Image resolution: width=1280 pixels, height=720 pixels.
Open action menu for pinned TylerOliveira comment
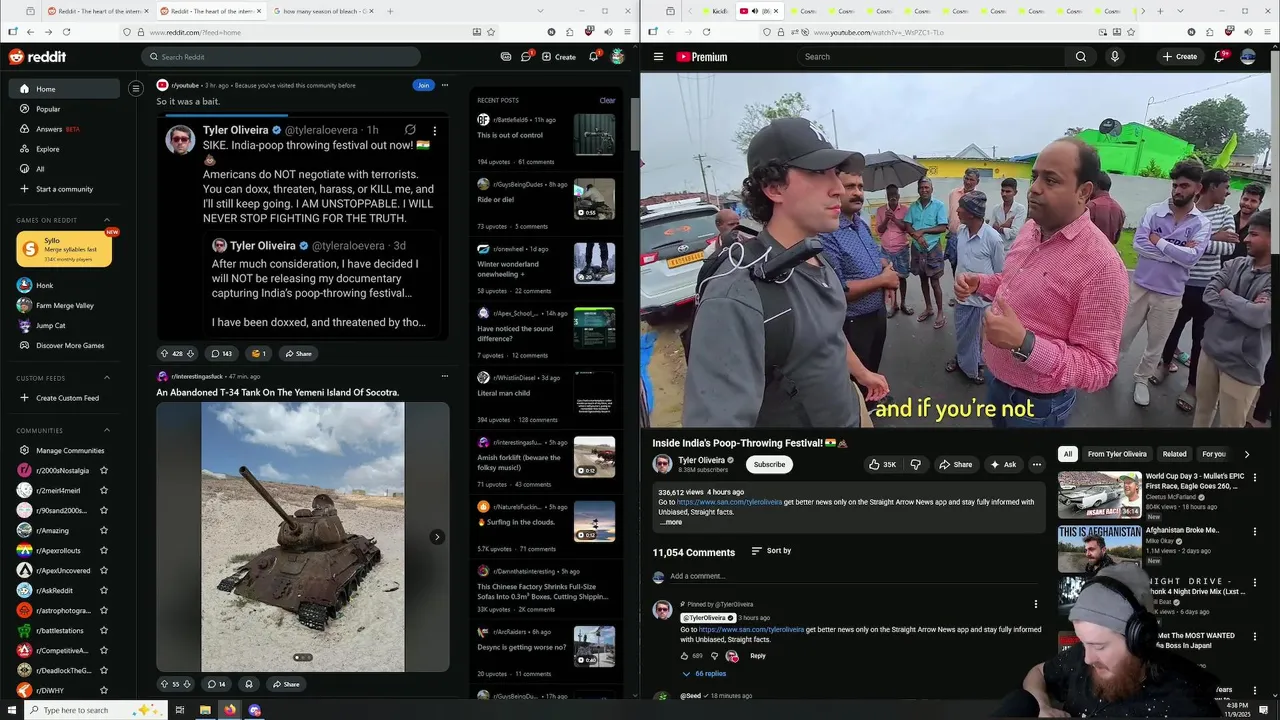pyautogui.click(x=1036, y=604)
